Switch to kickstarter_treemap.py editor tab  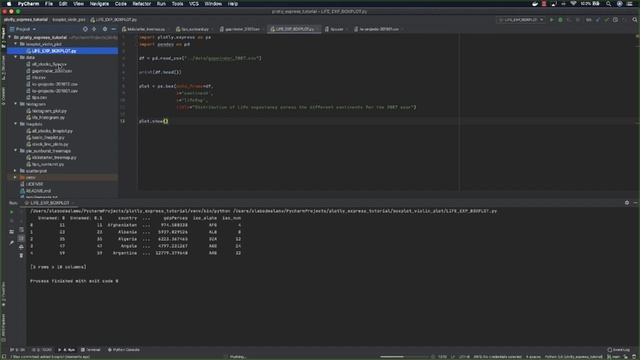[145, 29]
